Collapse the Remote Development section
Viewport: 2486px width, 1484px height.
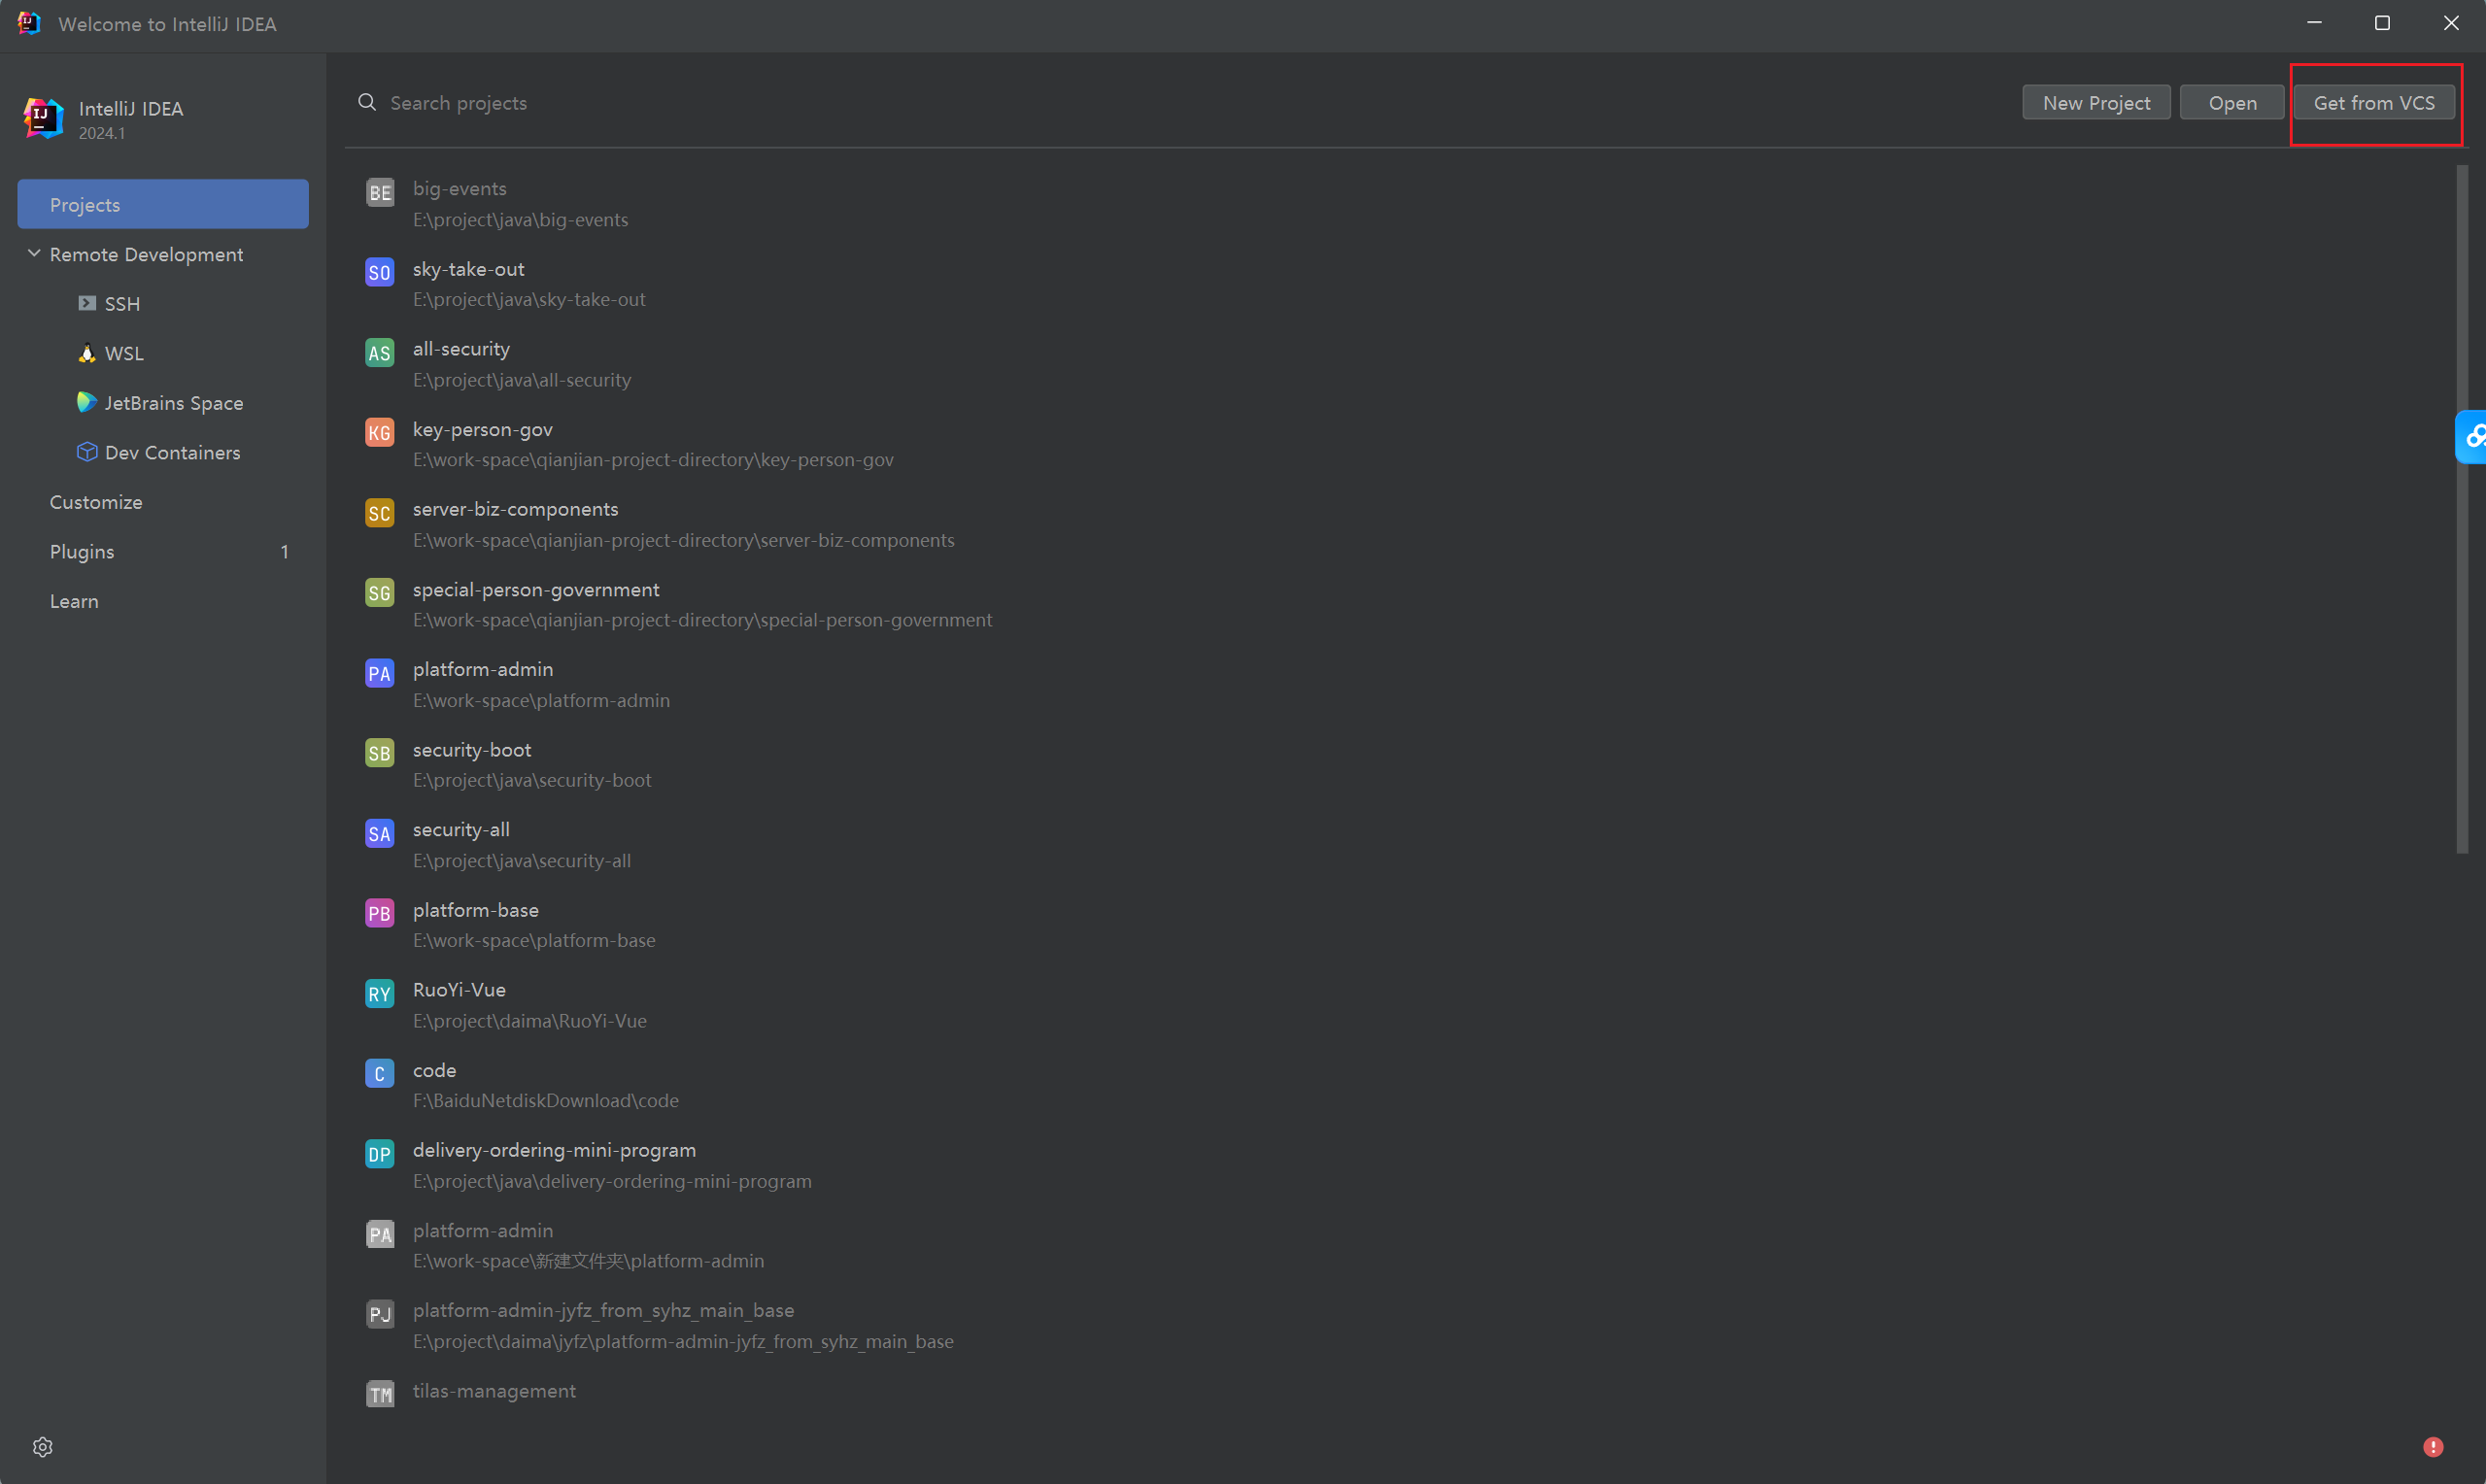pos(34,254)
